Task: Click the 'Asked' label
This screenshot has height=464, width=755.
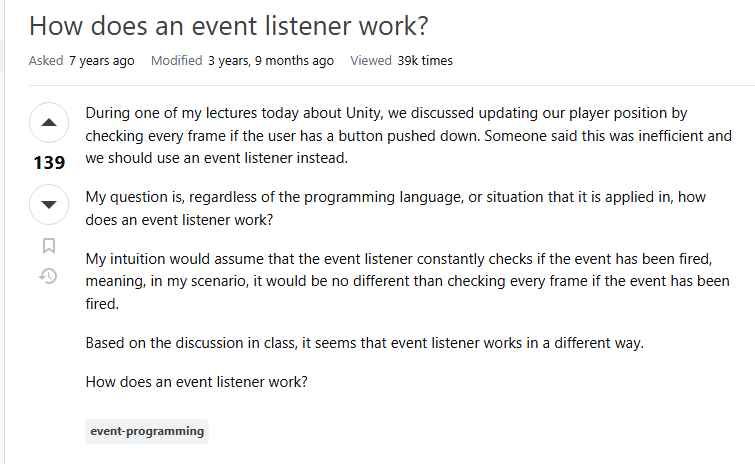Action: click(46, 61)
